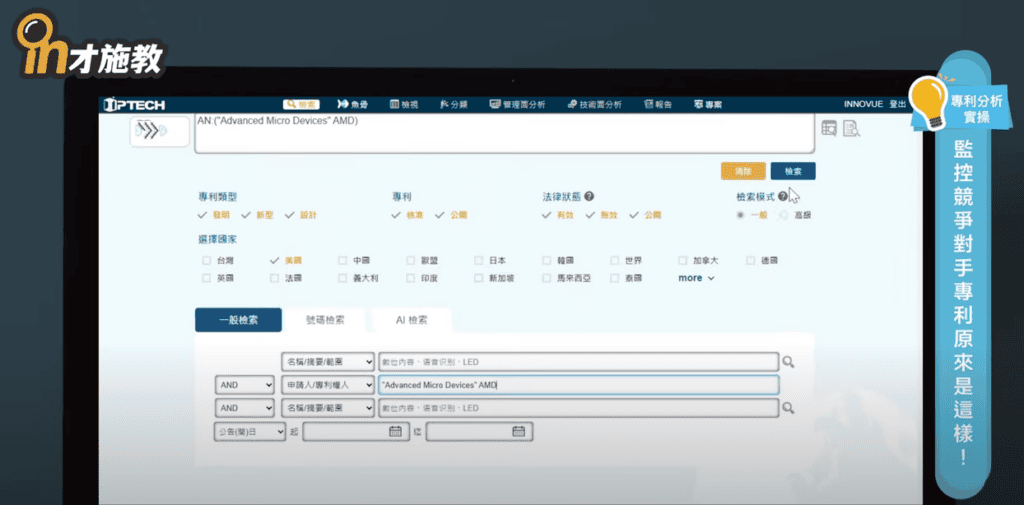Open the 公告(開)日 date type dropdown
Screen dimensions: 1024x505
click(249, 432)
